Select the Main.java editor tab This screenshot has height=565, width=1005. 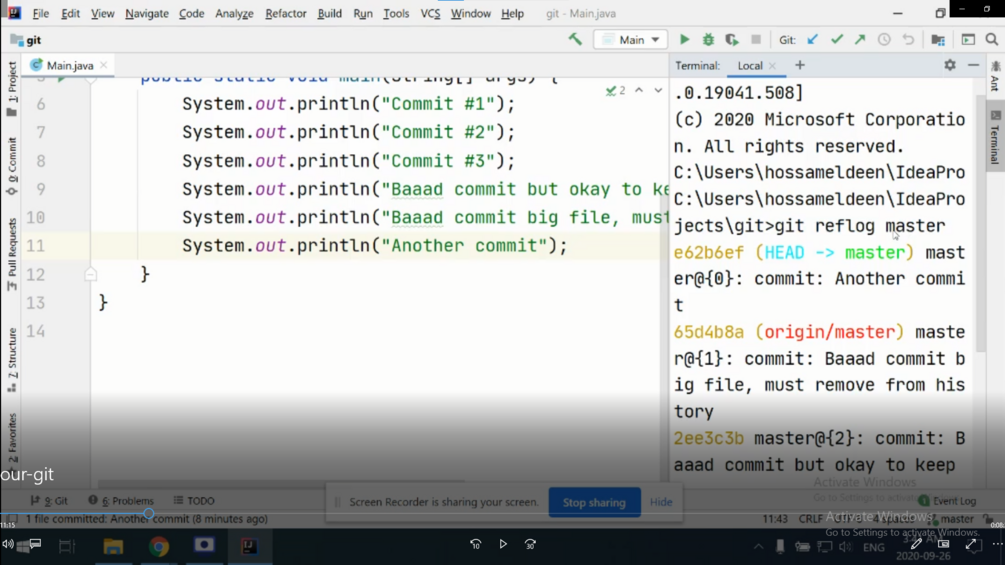[69, 65]
